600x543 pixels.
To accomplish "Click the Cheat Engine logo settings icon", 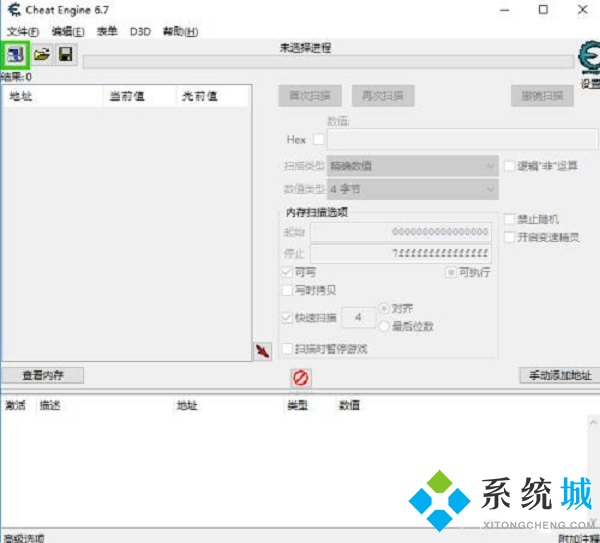I will click(x=589, y=58).
